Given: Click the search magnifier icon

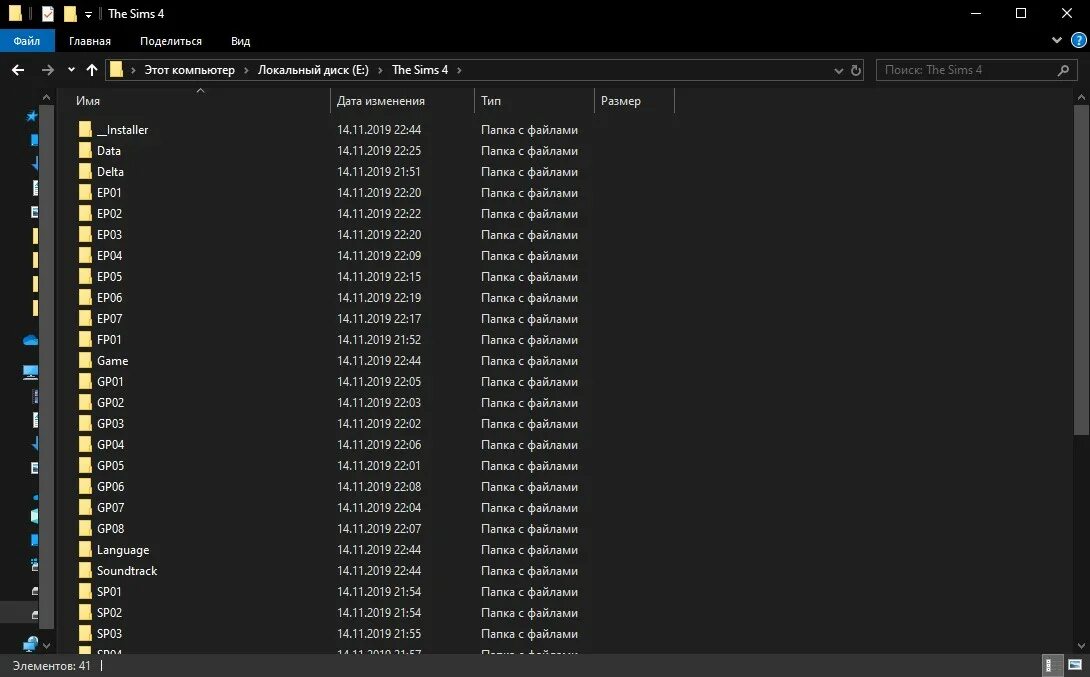Looking at the screenshot, I should (1063, 70).
